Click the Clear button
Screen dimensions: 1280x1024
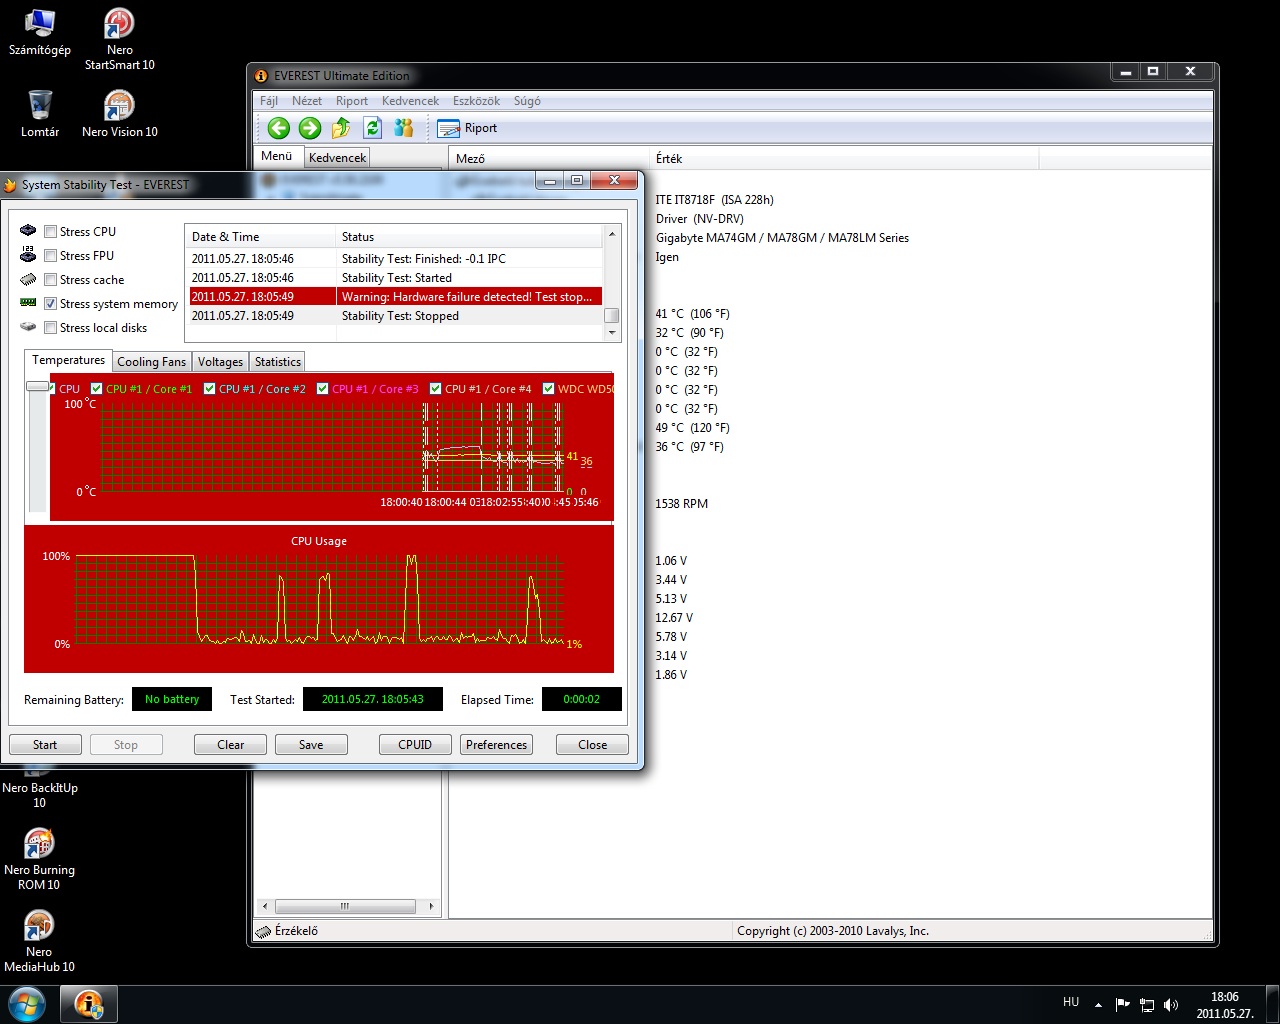[231, 745]
